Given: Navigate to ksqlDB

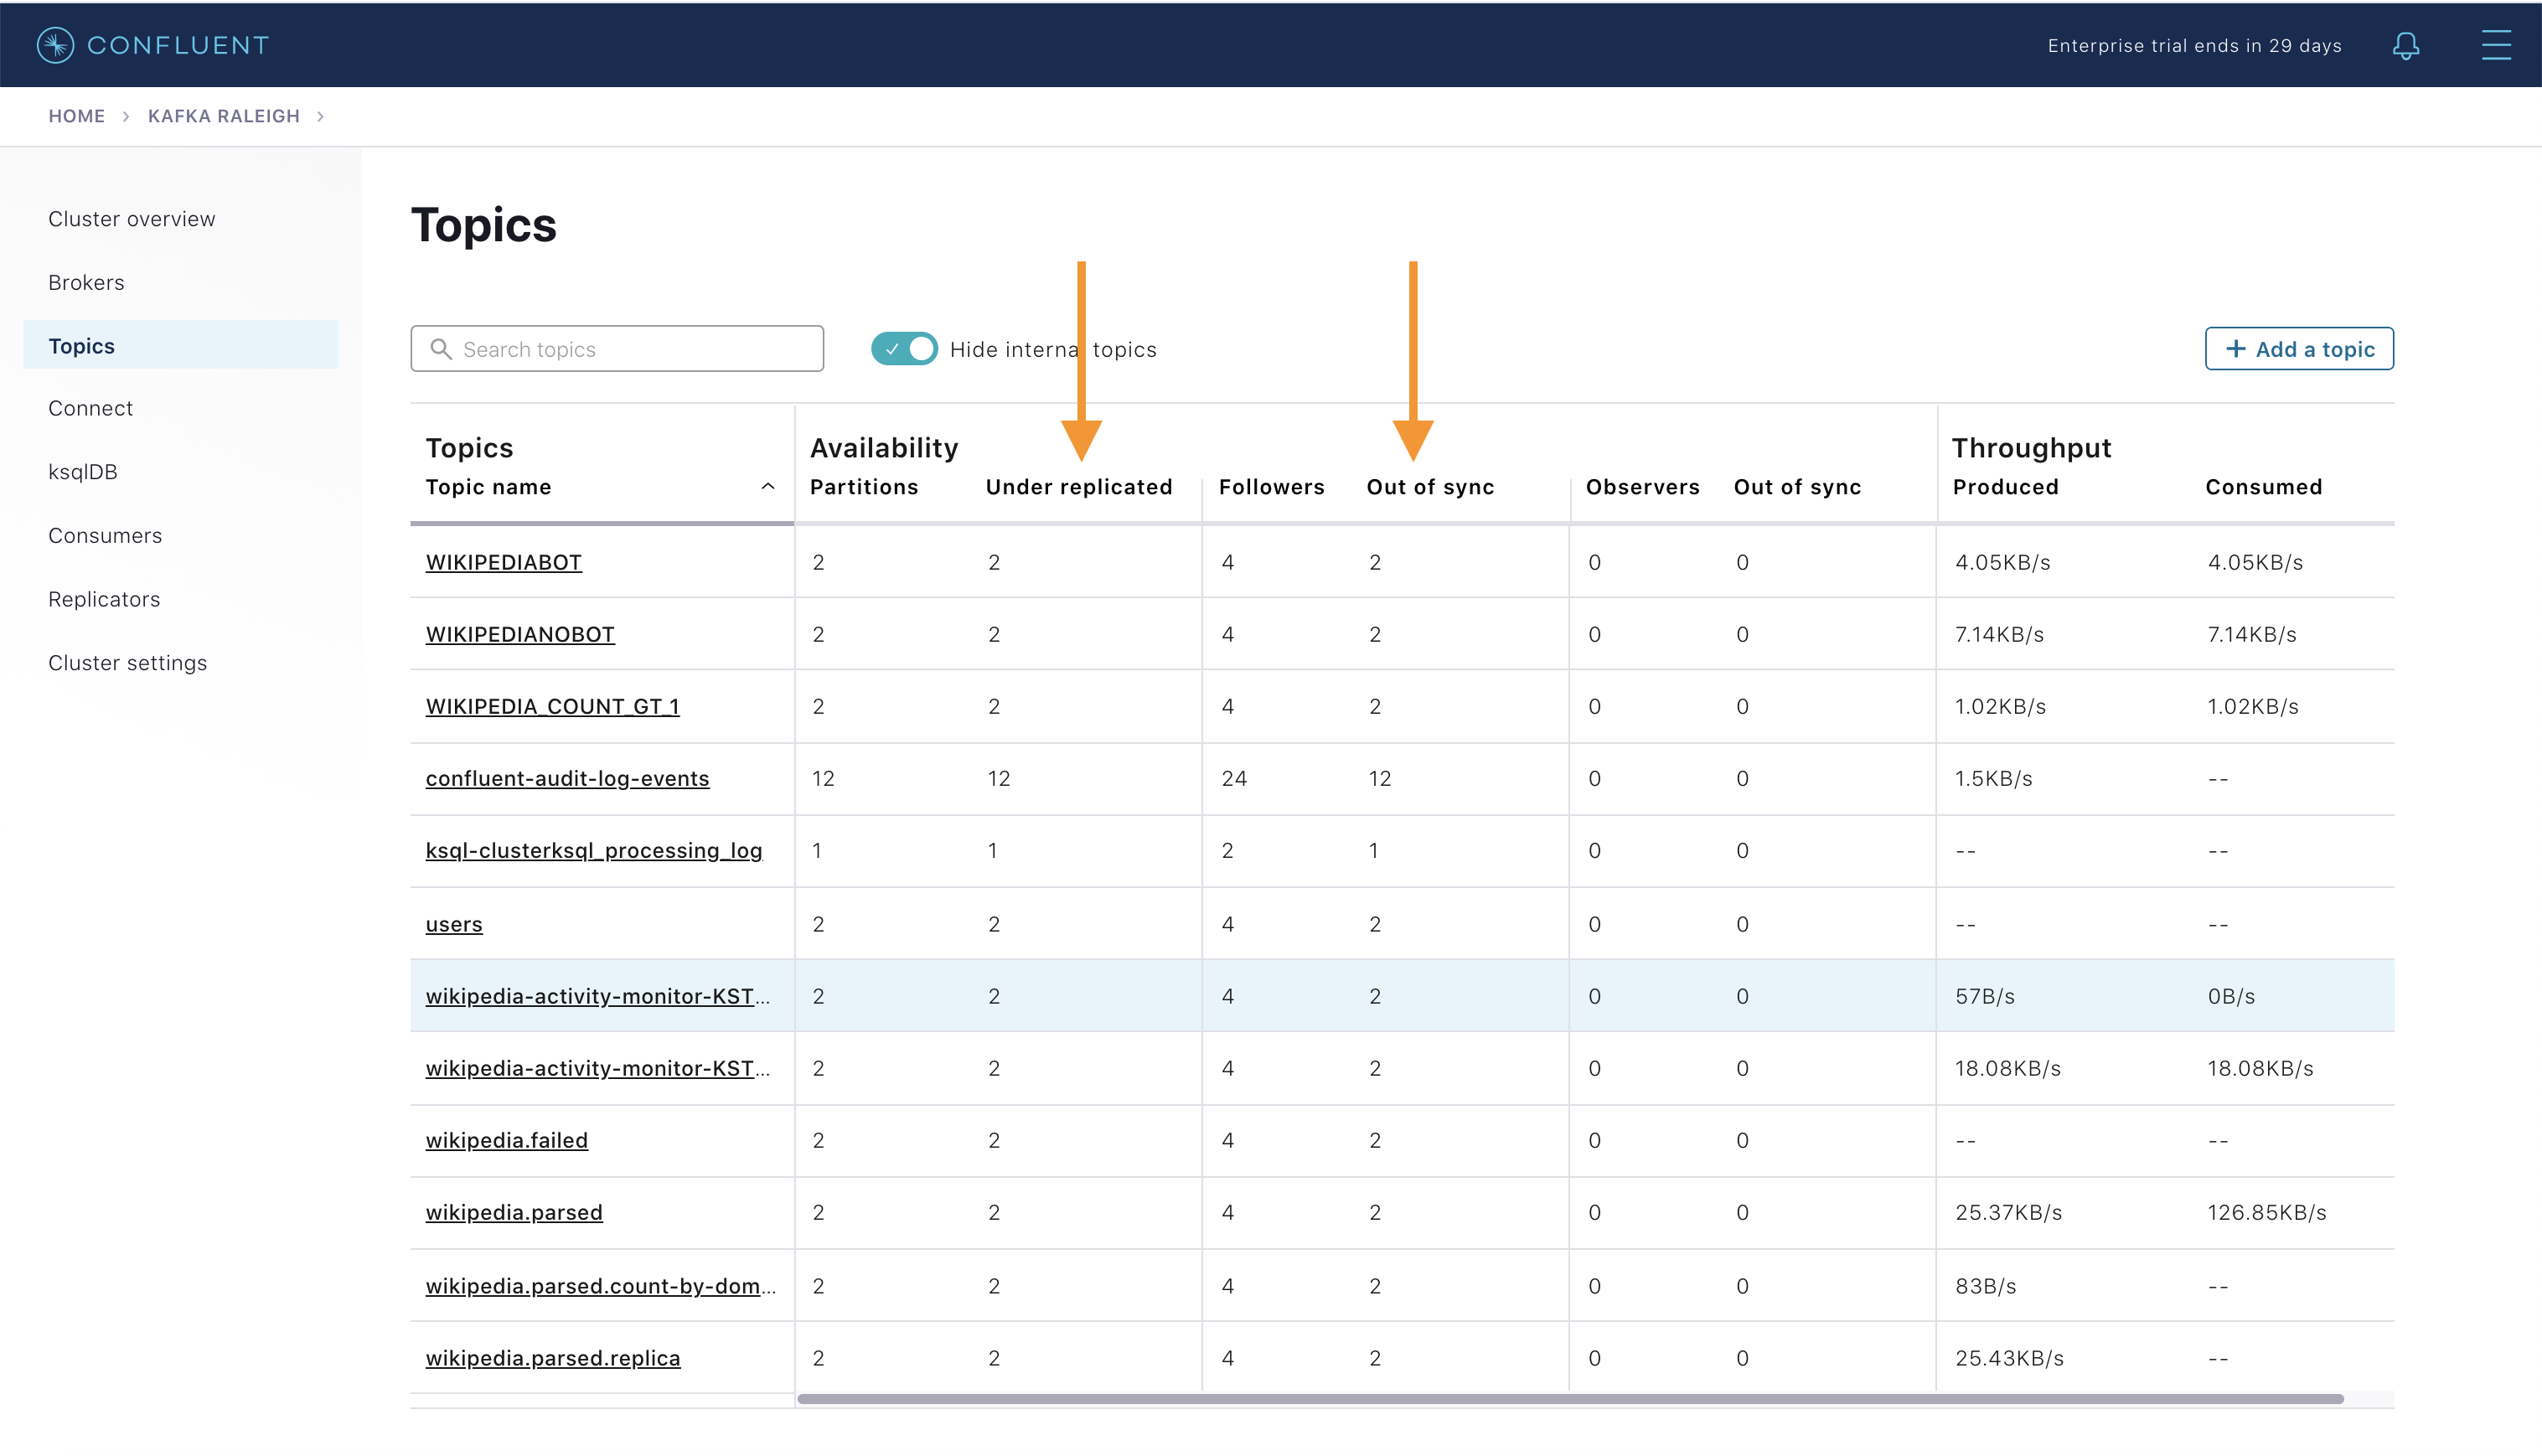Looking at the screenshot, I should 83,472.
